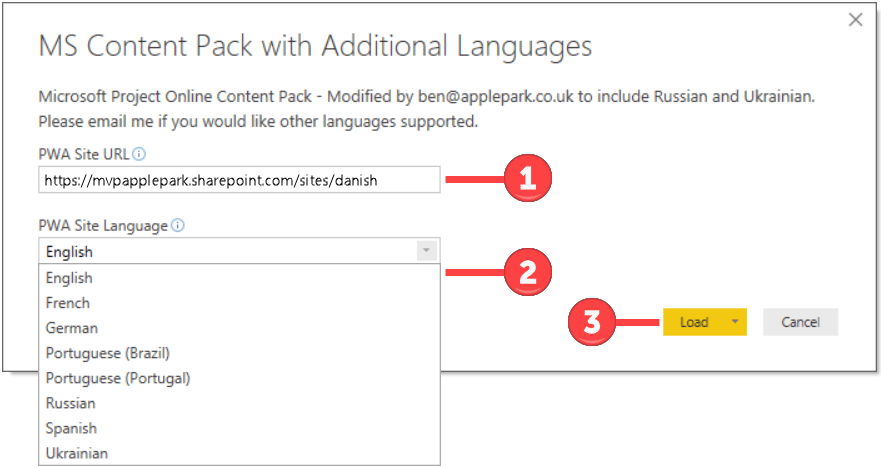Viewport: 881px width, 468px height.
Task: Click the PWA Site Language combo box showing English
Action: coord(239,251)
